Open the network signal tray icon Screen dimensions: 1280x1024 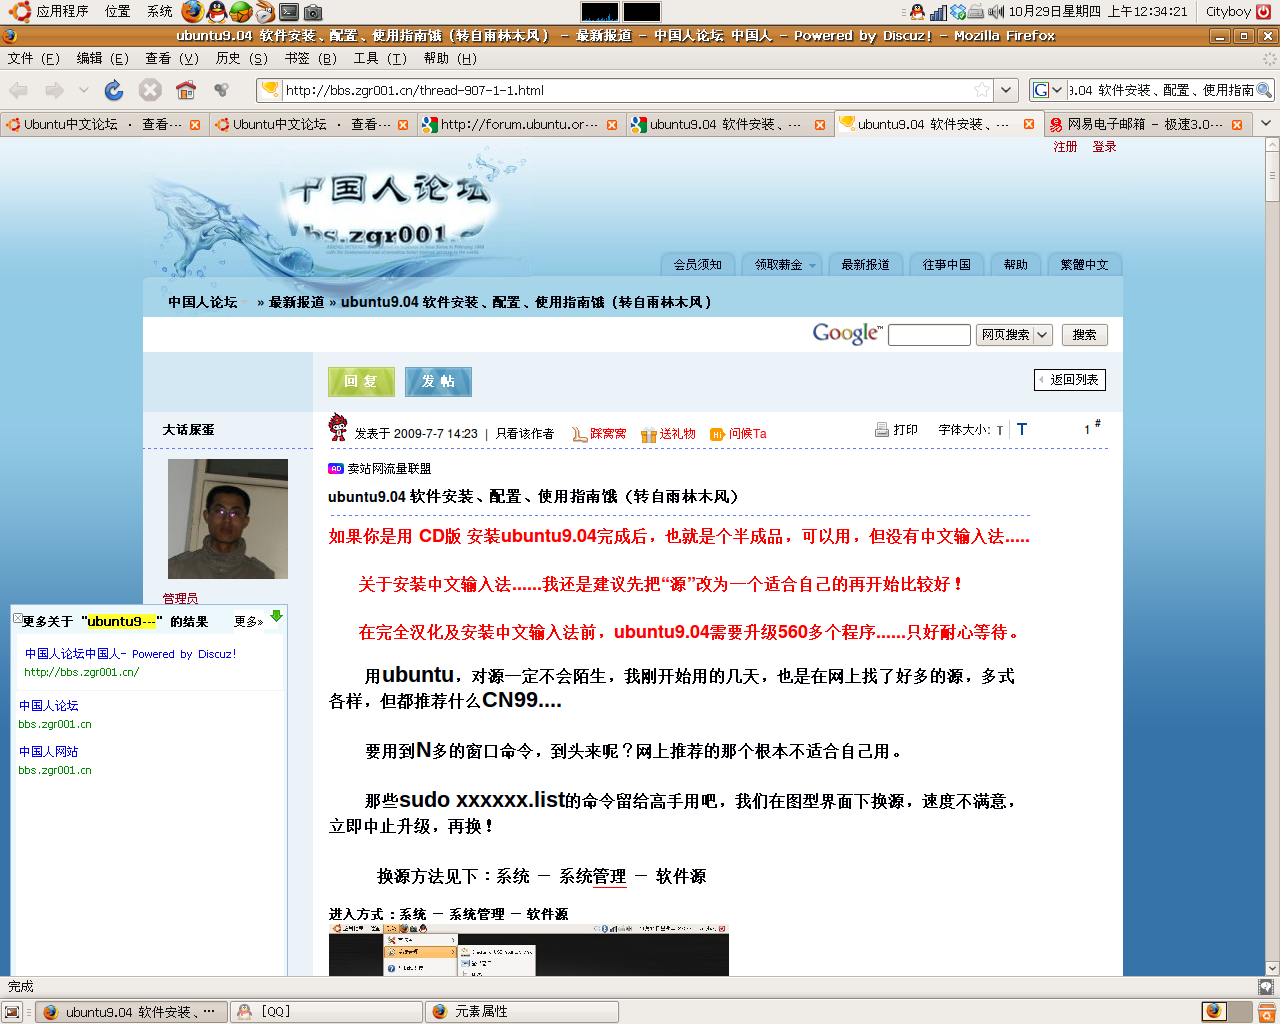tap(938, 12)
